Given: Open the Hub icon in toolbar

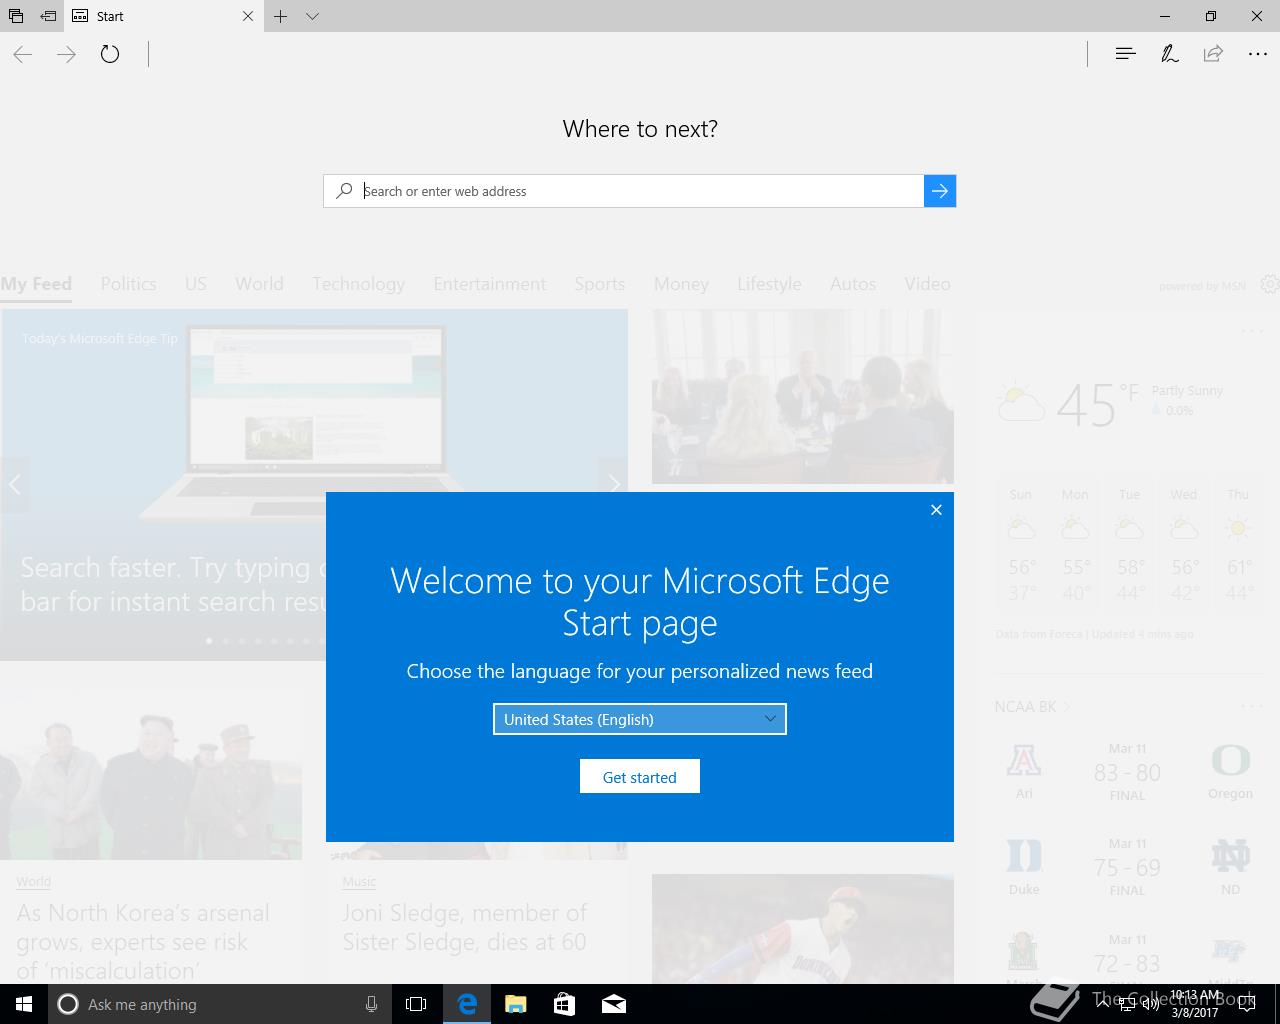Looking at the screenshot, I should [x=1125, y=54].
